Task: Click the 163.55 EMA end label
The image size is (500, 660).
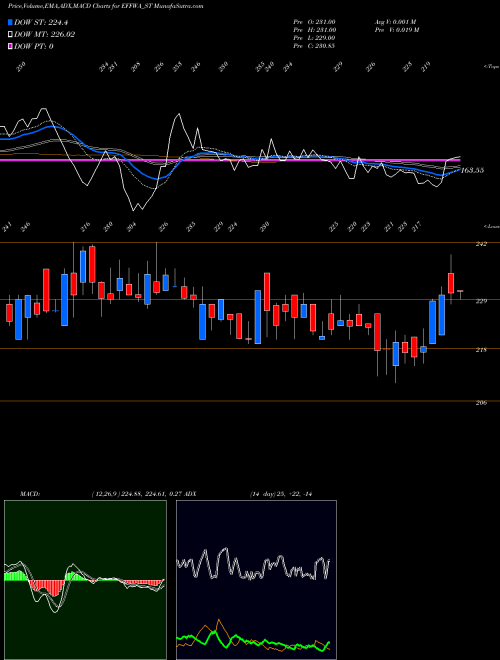Action: 472,170
